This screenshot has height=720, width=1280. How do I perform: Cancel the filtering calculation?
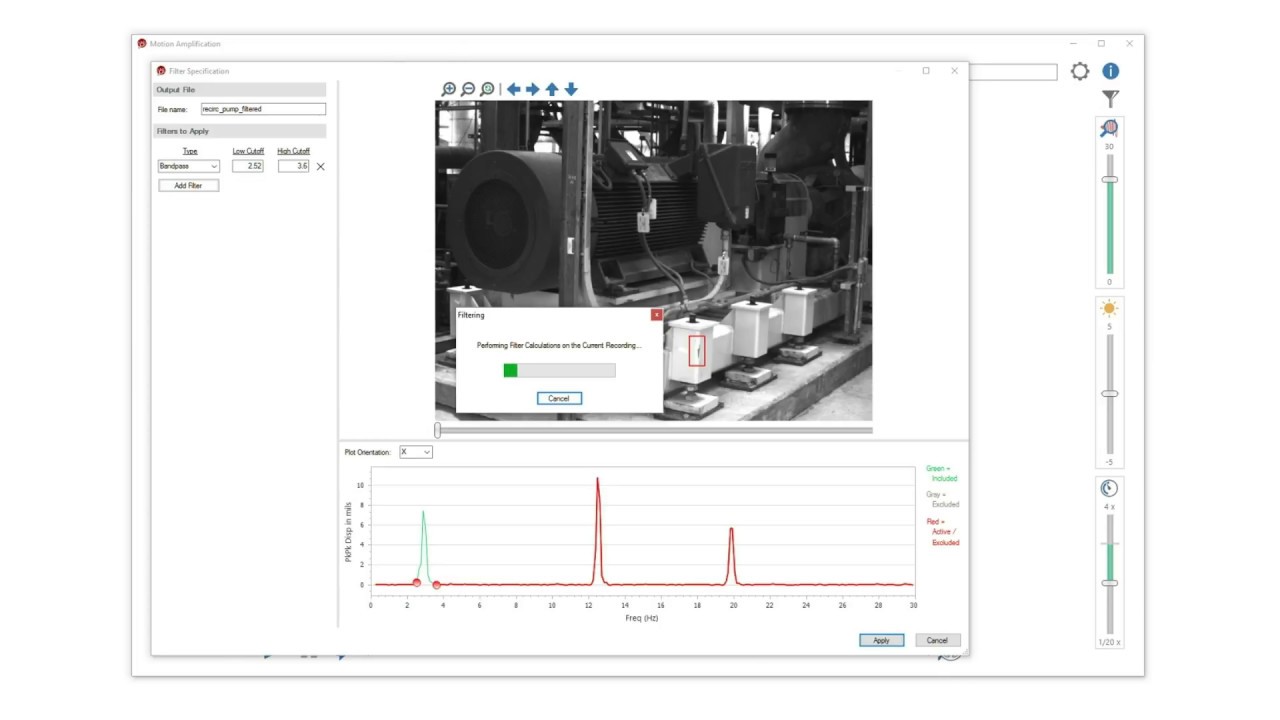tap(559, 398)
